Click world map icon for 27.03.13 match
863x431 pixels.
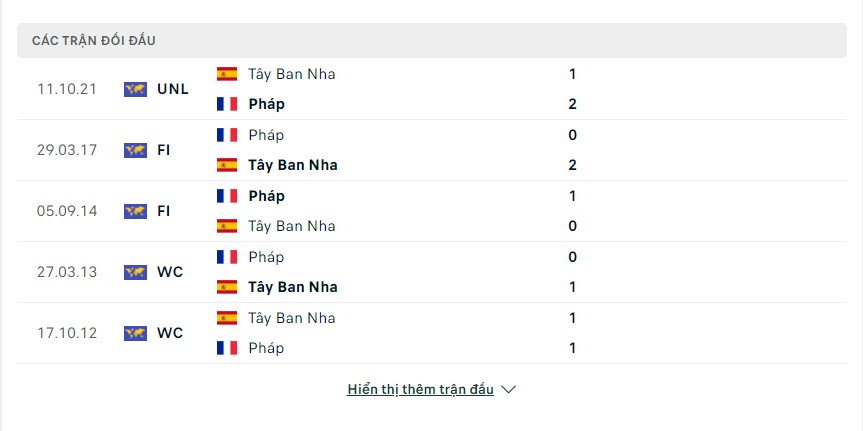point(135,272)
